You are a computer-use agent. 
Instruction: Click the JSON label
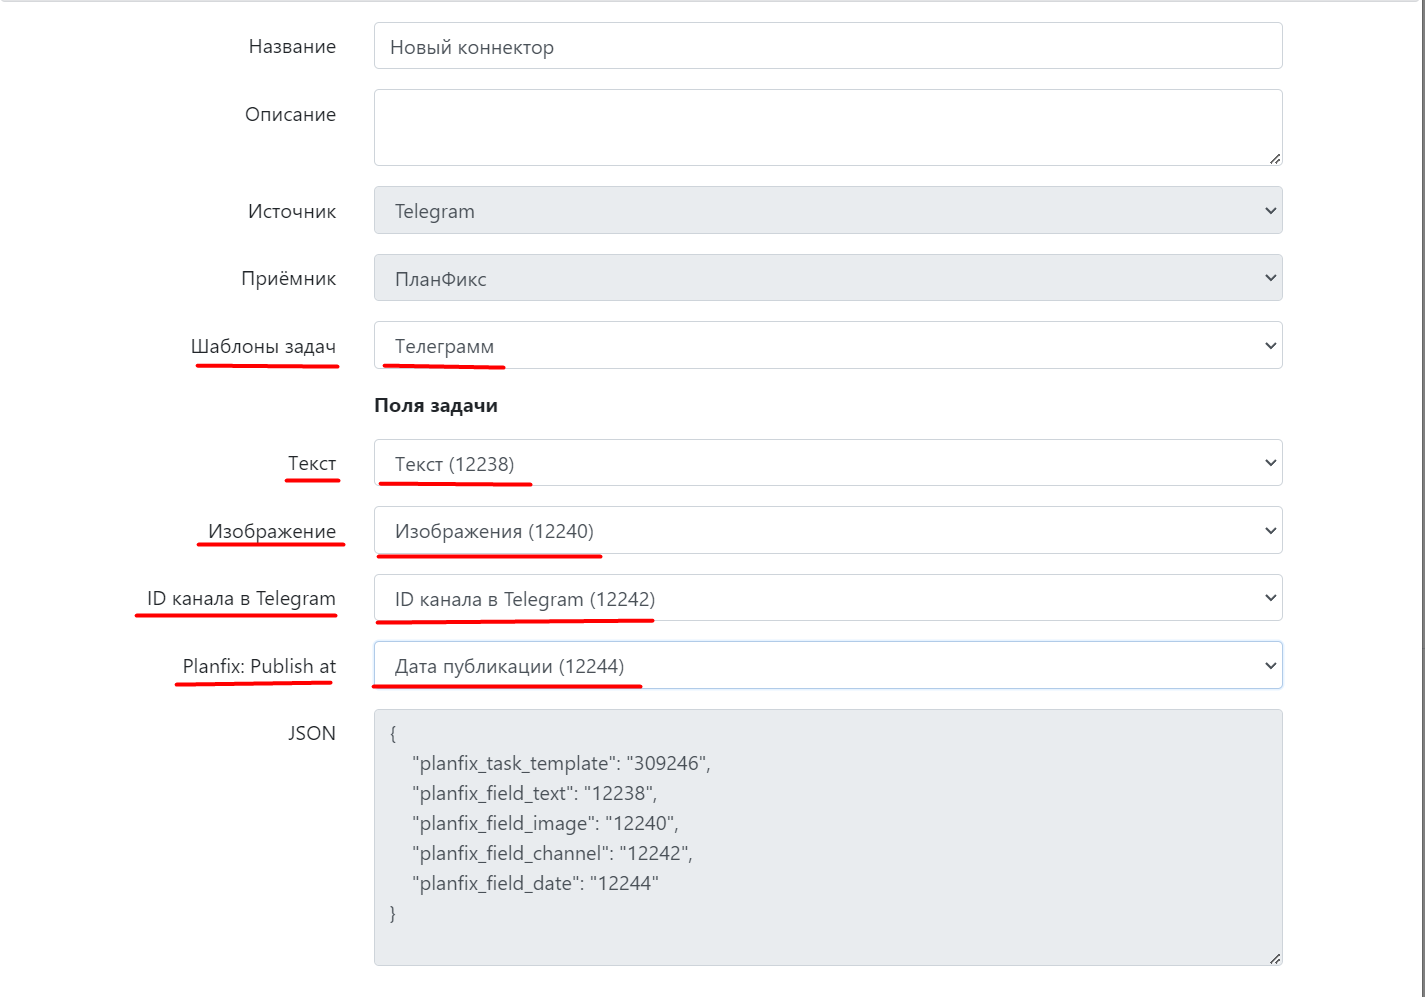coord(312,733)
